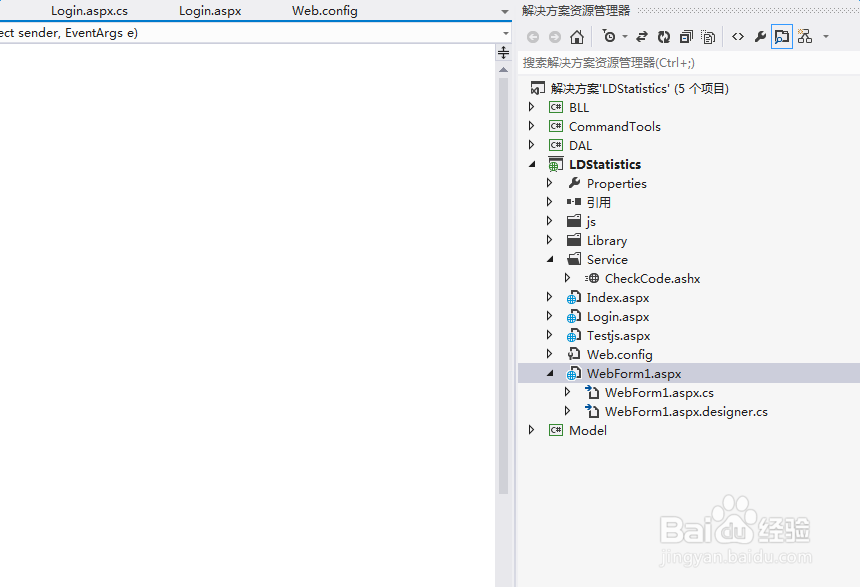860x587 pixels.
Task: Open the Pending Changes Filter dropdown arrow
Action: tap(625, 37)
